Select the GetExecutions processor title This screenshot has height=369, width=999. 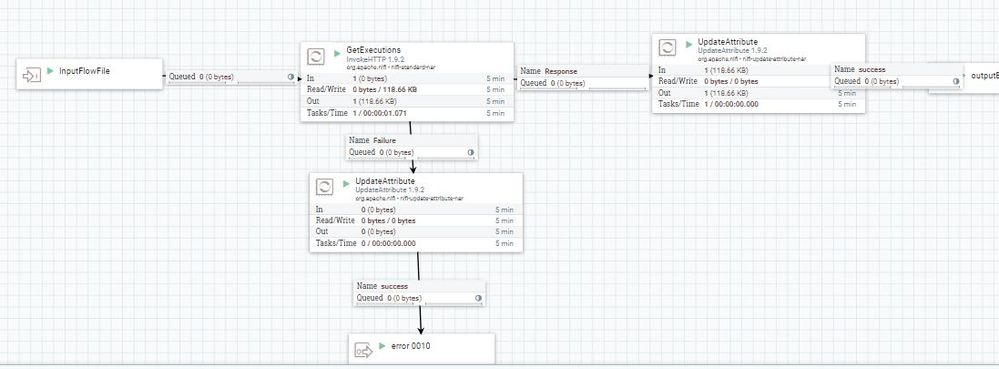point(373,50)
